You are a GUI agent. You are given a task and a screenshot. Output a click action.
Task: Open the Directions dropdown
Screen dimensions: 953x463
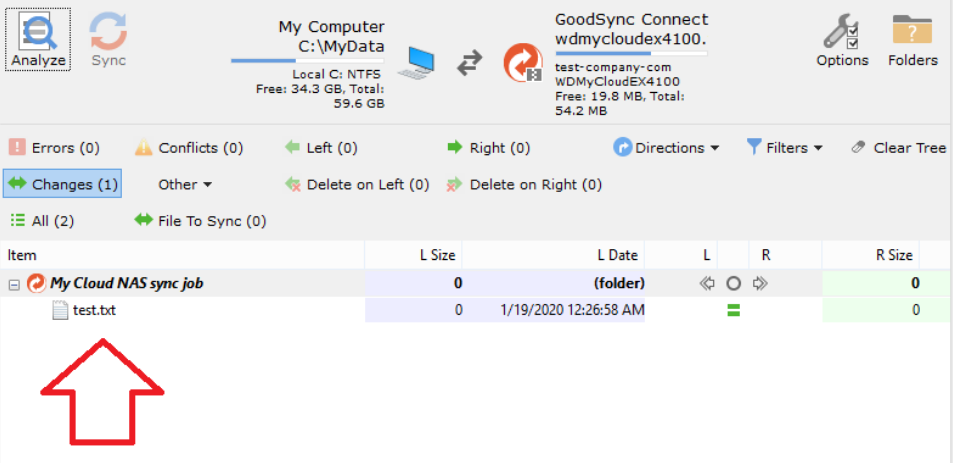click(666, 148)
